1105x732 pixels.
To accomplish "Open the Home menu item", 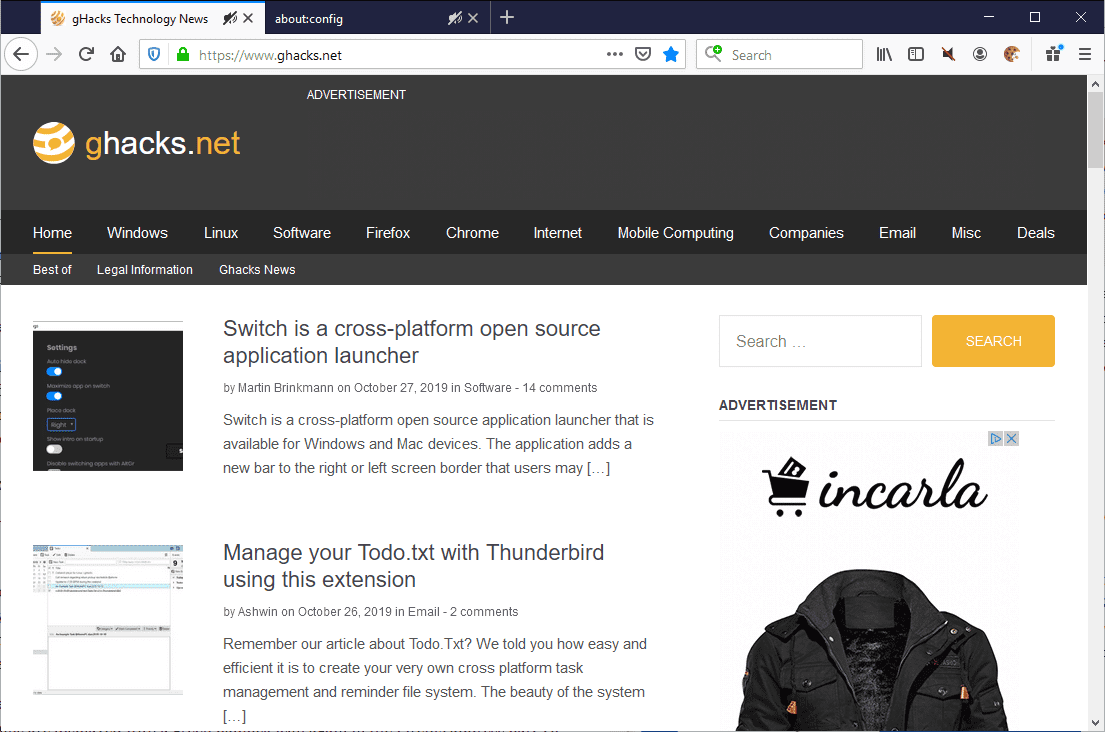I will (x=52, y=232).
